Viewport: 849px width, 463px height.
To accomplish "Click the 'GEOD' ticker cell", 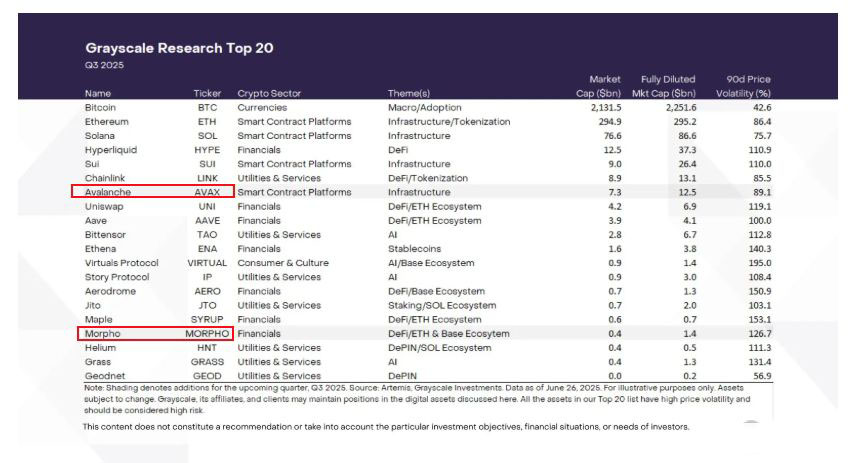I will pos(207,376).
